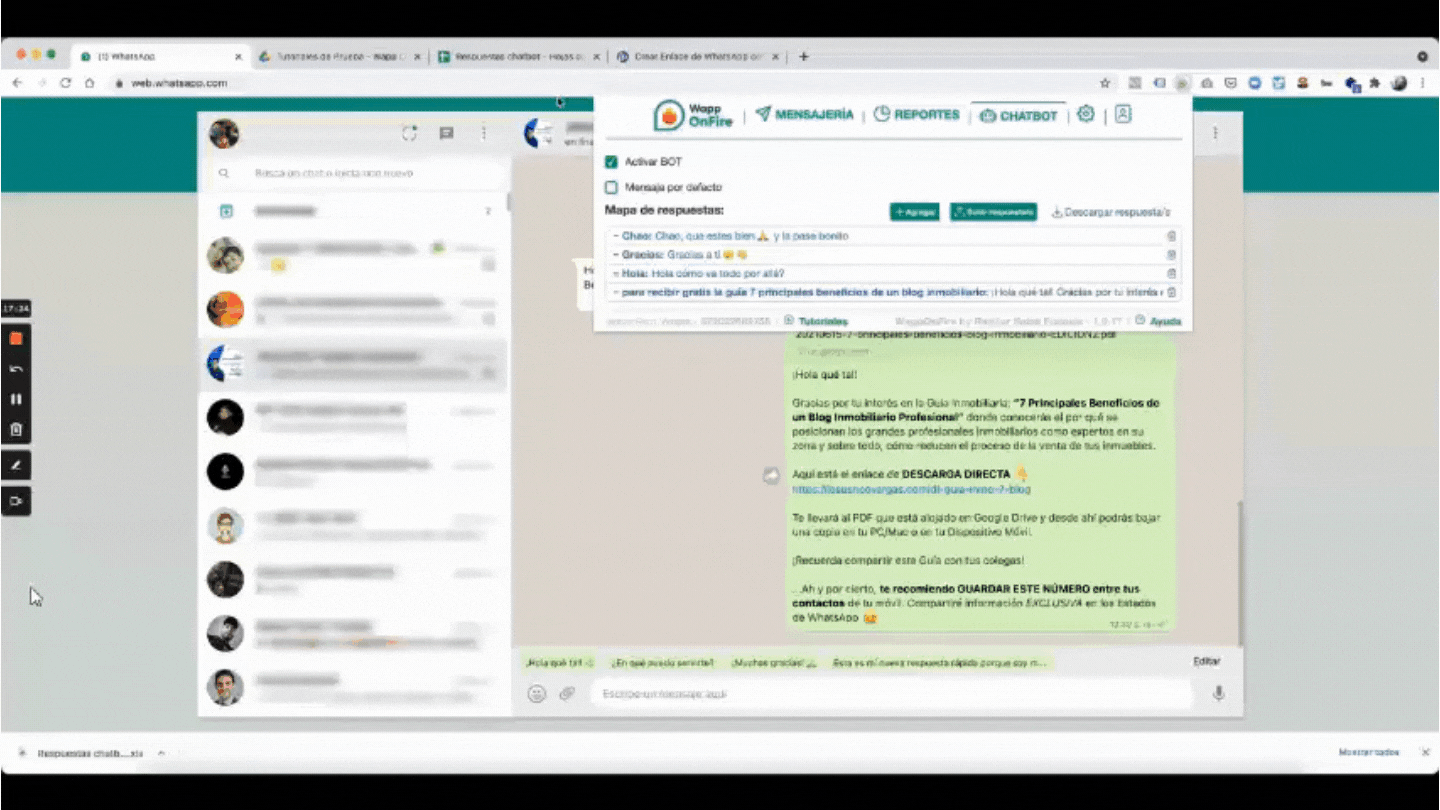Switch to the MENSAJERÍA tab
The image size is (1440, 810).
[x=805, y=115]
